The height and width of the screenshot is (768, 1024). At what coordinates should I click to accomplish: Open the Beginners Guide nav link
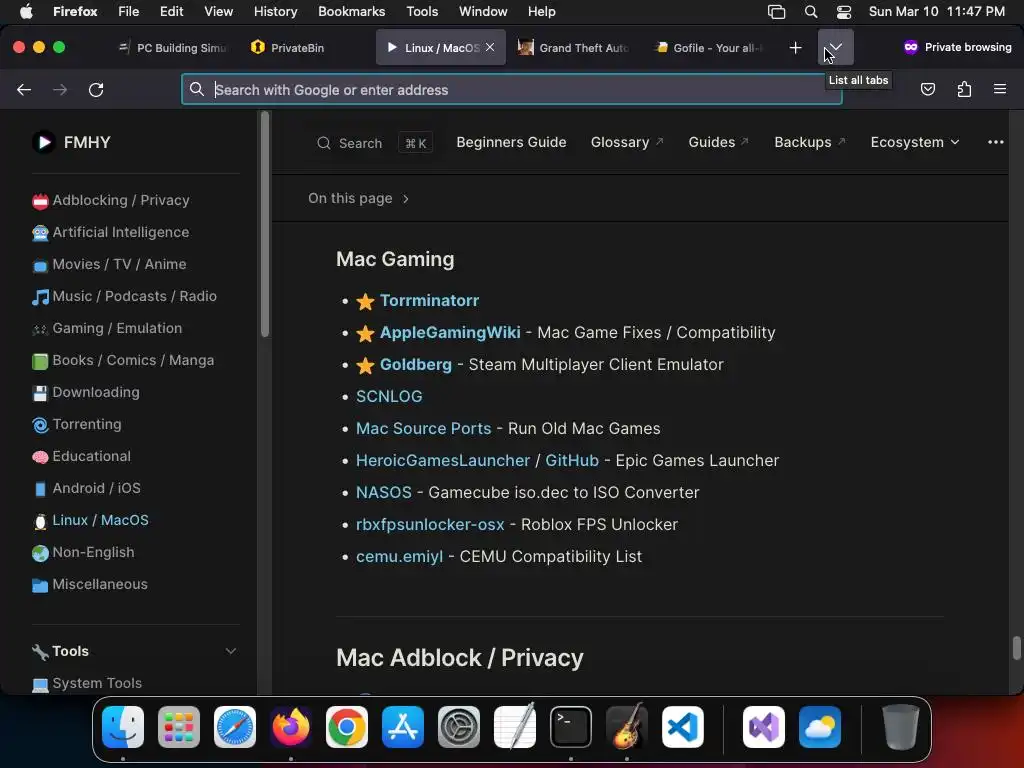pyautogui.click(x=511, y=142)
